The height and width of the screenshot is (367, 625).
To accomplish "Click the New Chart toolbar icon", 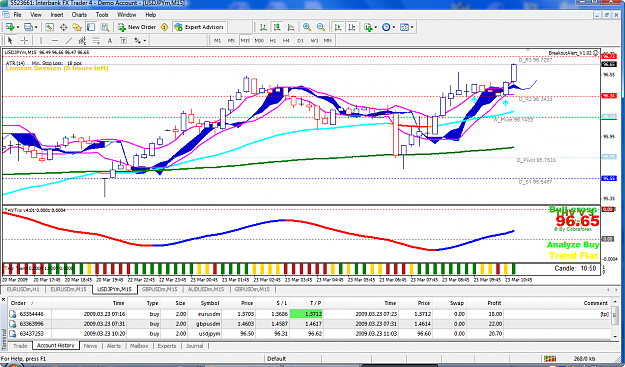I will click(x=10, y=27).
